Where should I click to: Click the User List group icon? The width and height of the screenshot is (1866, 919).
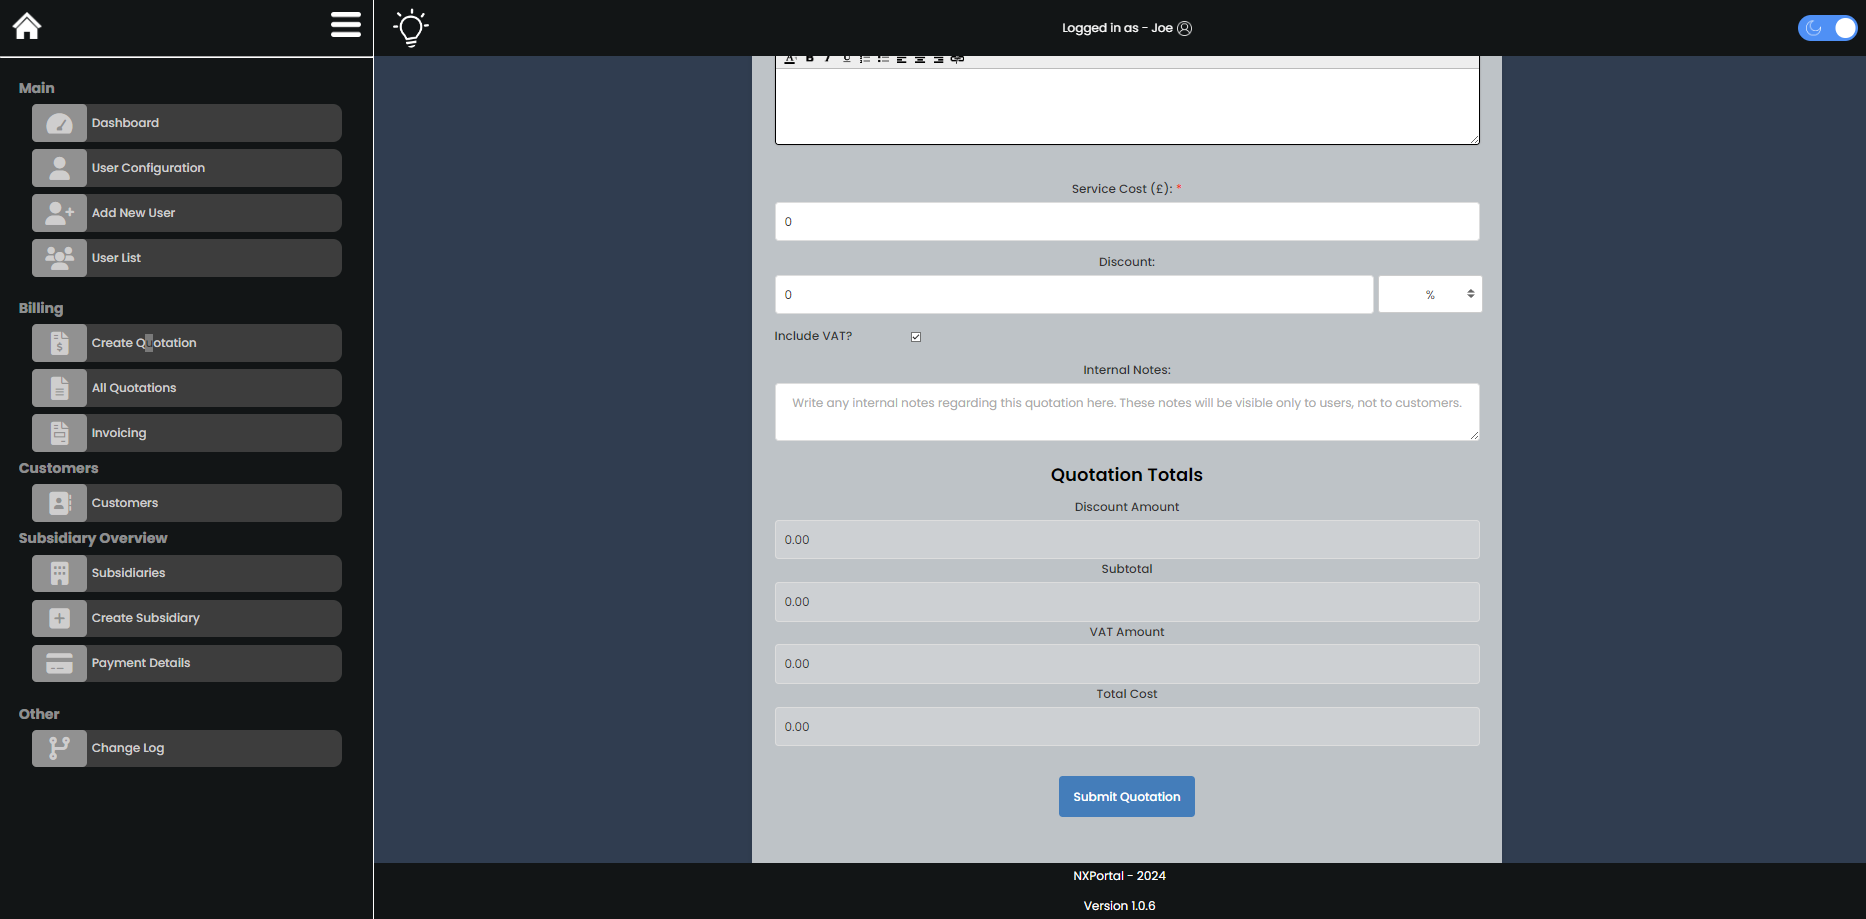(x=59, y=258)
